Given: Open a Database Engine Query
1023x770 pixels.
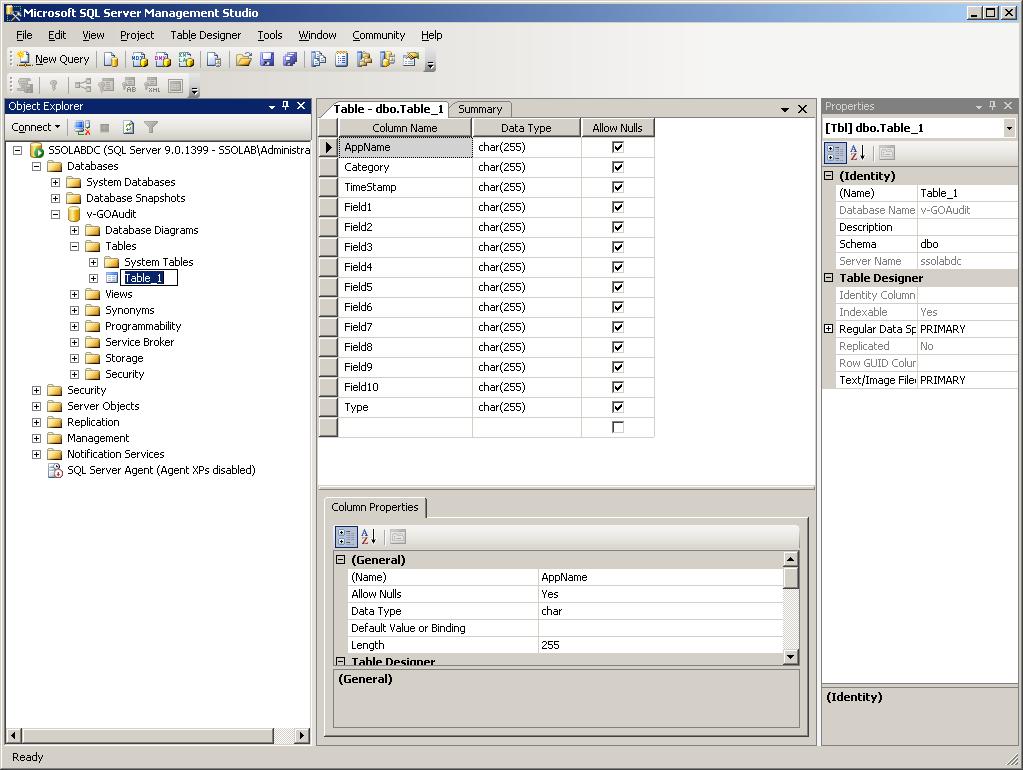Looking at the screenshot, I should click(x=111, y=59).
